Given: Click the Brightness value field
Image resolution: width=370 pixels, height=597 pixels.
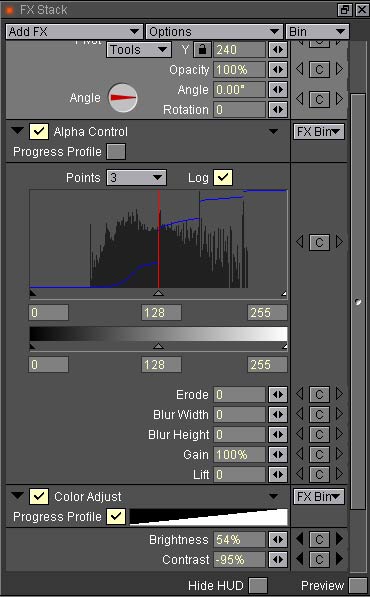Looking at the screenshot, I should (239, 540).
